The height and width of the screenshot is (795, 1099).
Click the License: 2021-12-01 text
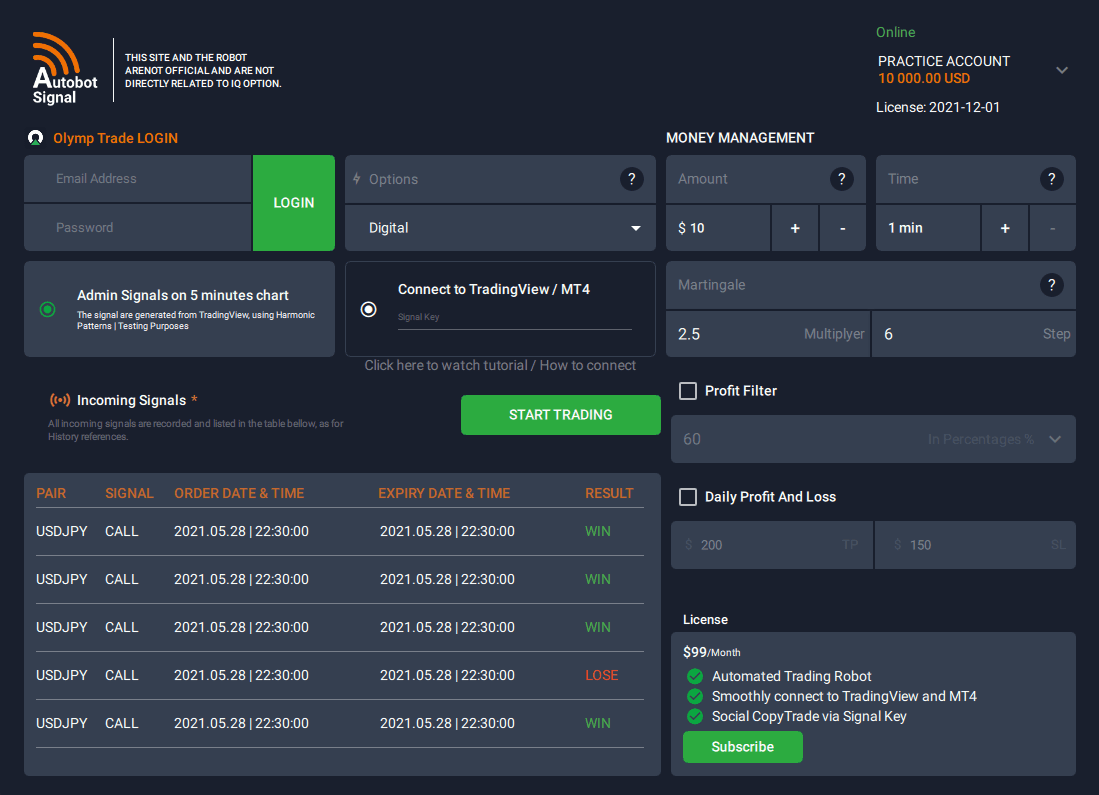(x=938, y=107)
